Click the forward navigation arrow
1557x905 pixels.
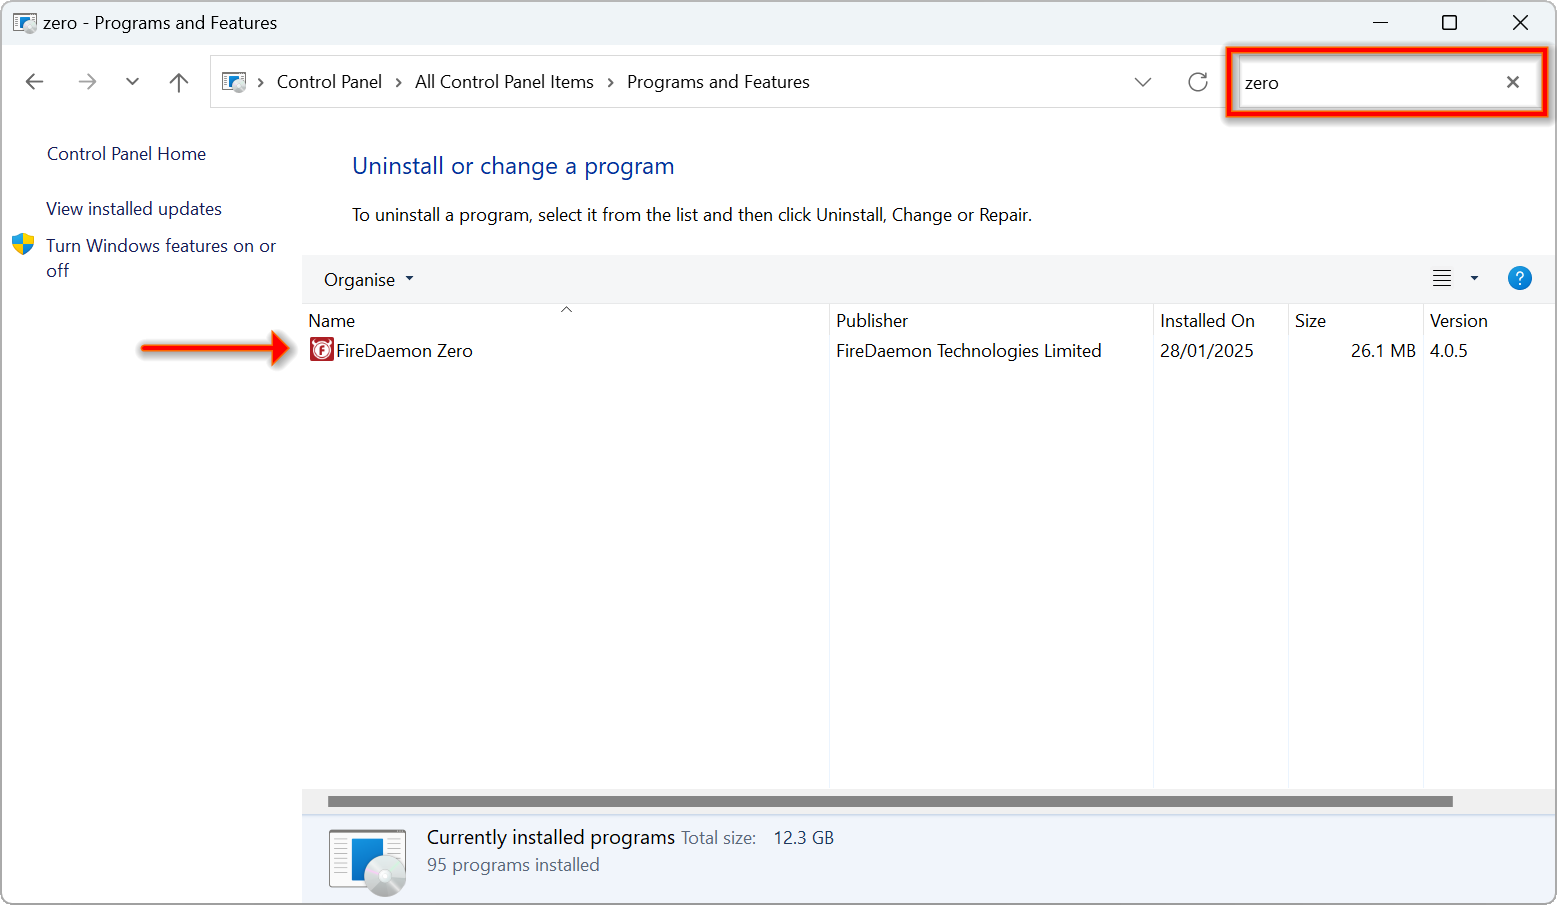pos(87,82)
